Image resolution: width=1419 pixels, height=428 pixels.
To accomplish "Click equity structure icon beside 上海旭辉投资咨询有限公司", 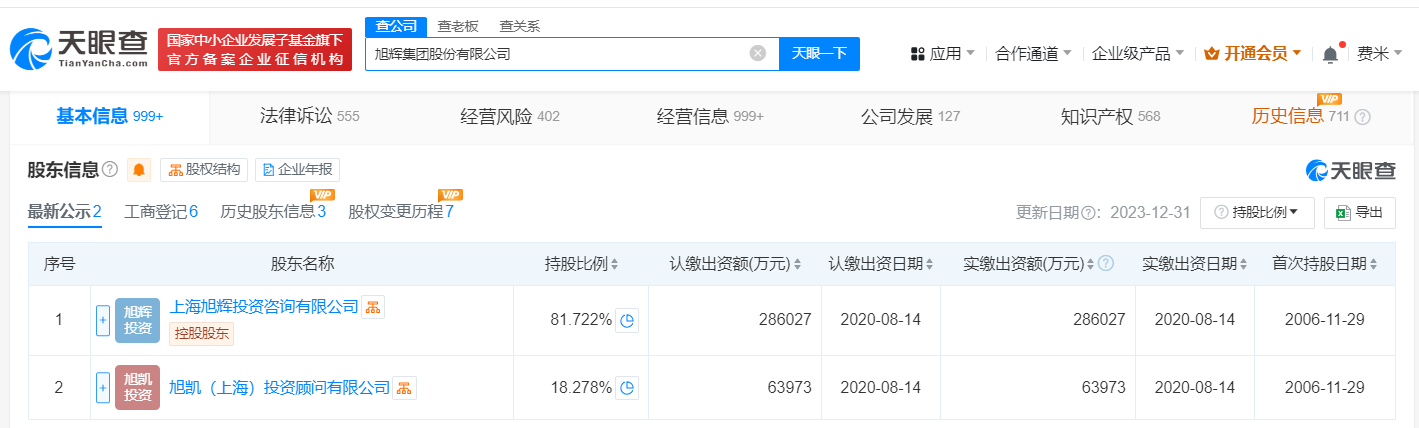I will click(x=372, y=307).
